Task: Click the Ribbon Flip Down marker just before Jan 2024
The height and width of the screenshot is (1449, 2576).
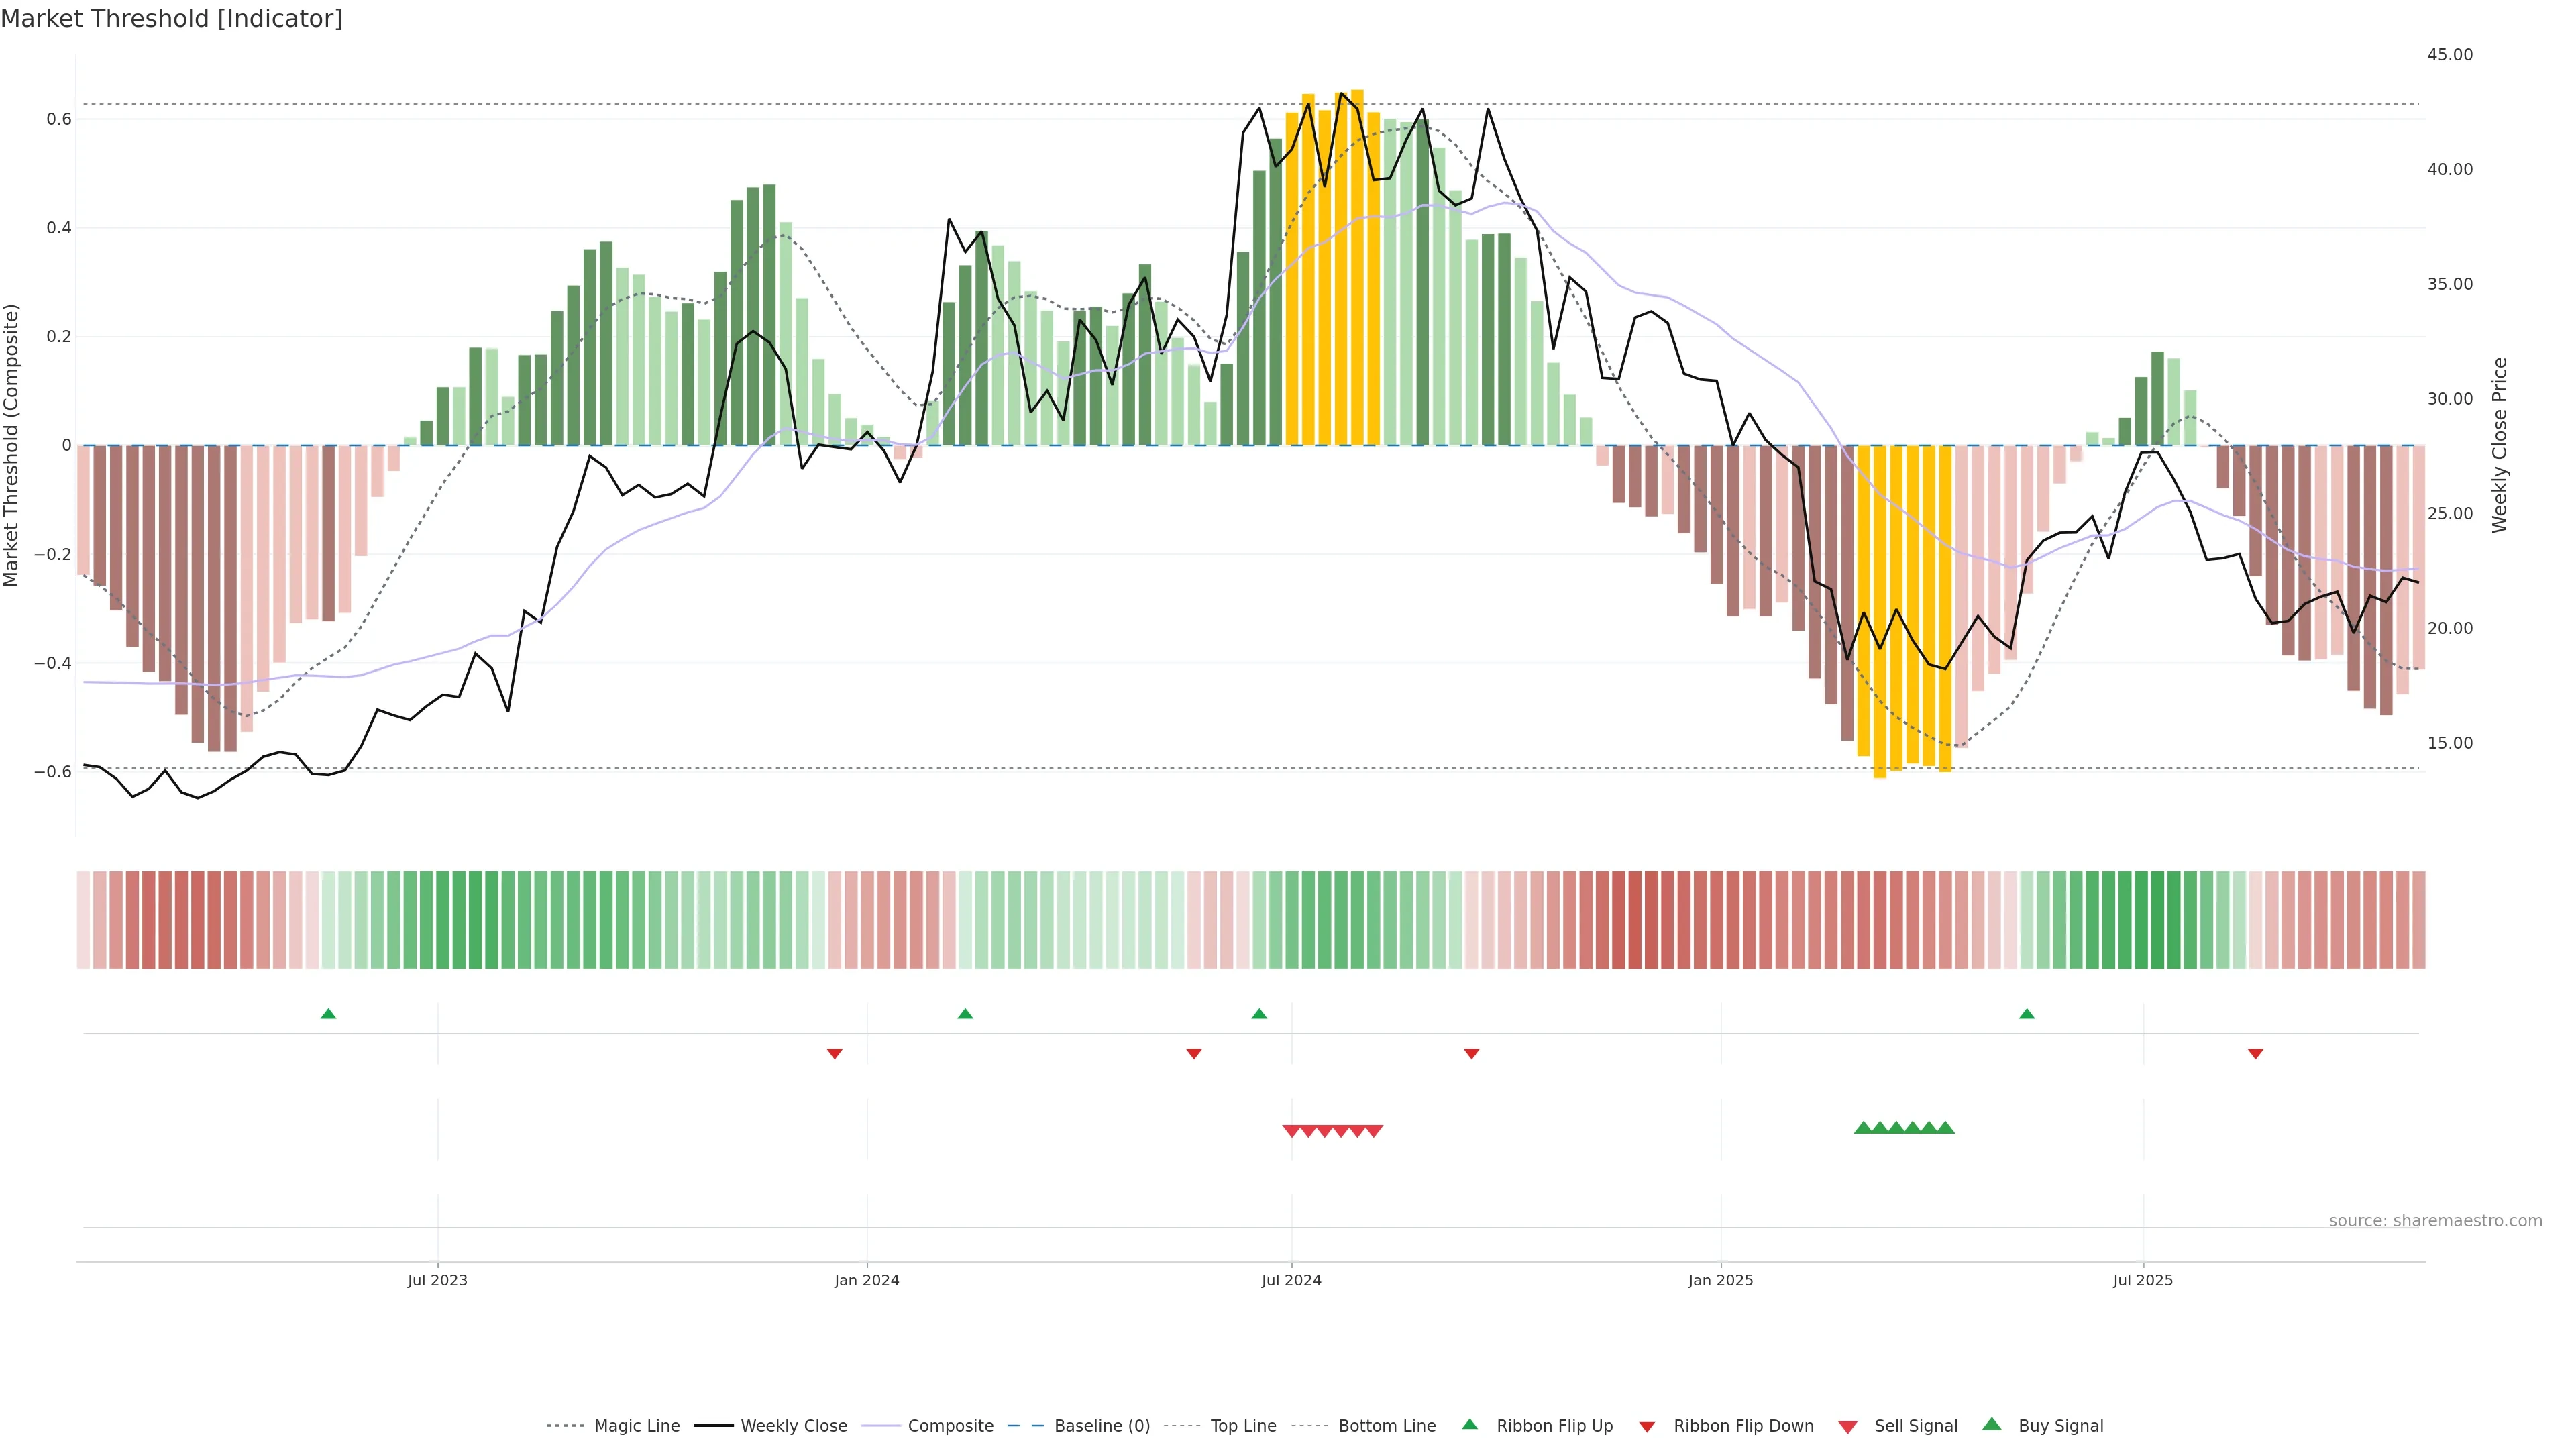Action: click(835, 1054)
